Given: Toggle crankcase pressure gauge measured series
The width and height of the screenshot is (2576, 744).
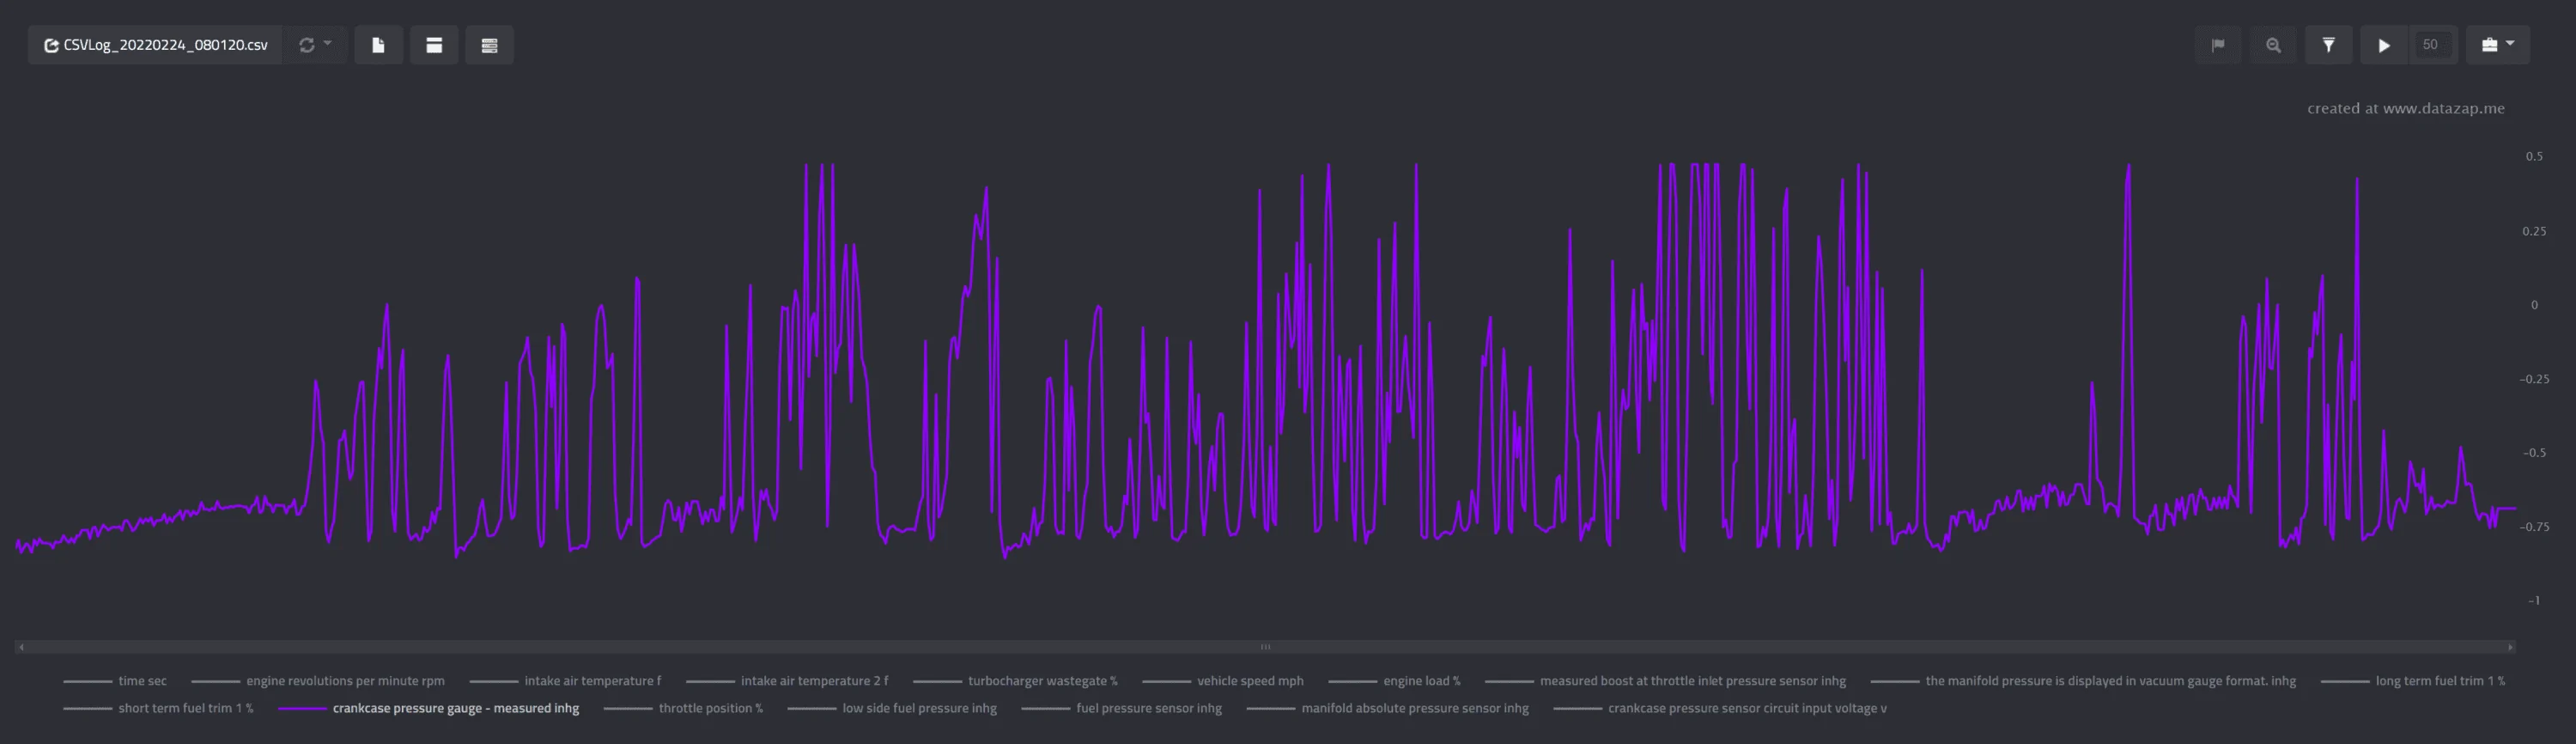Looking at the screenshot, I should (455, 708).
